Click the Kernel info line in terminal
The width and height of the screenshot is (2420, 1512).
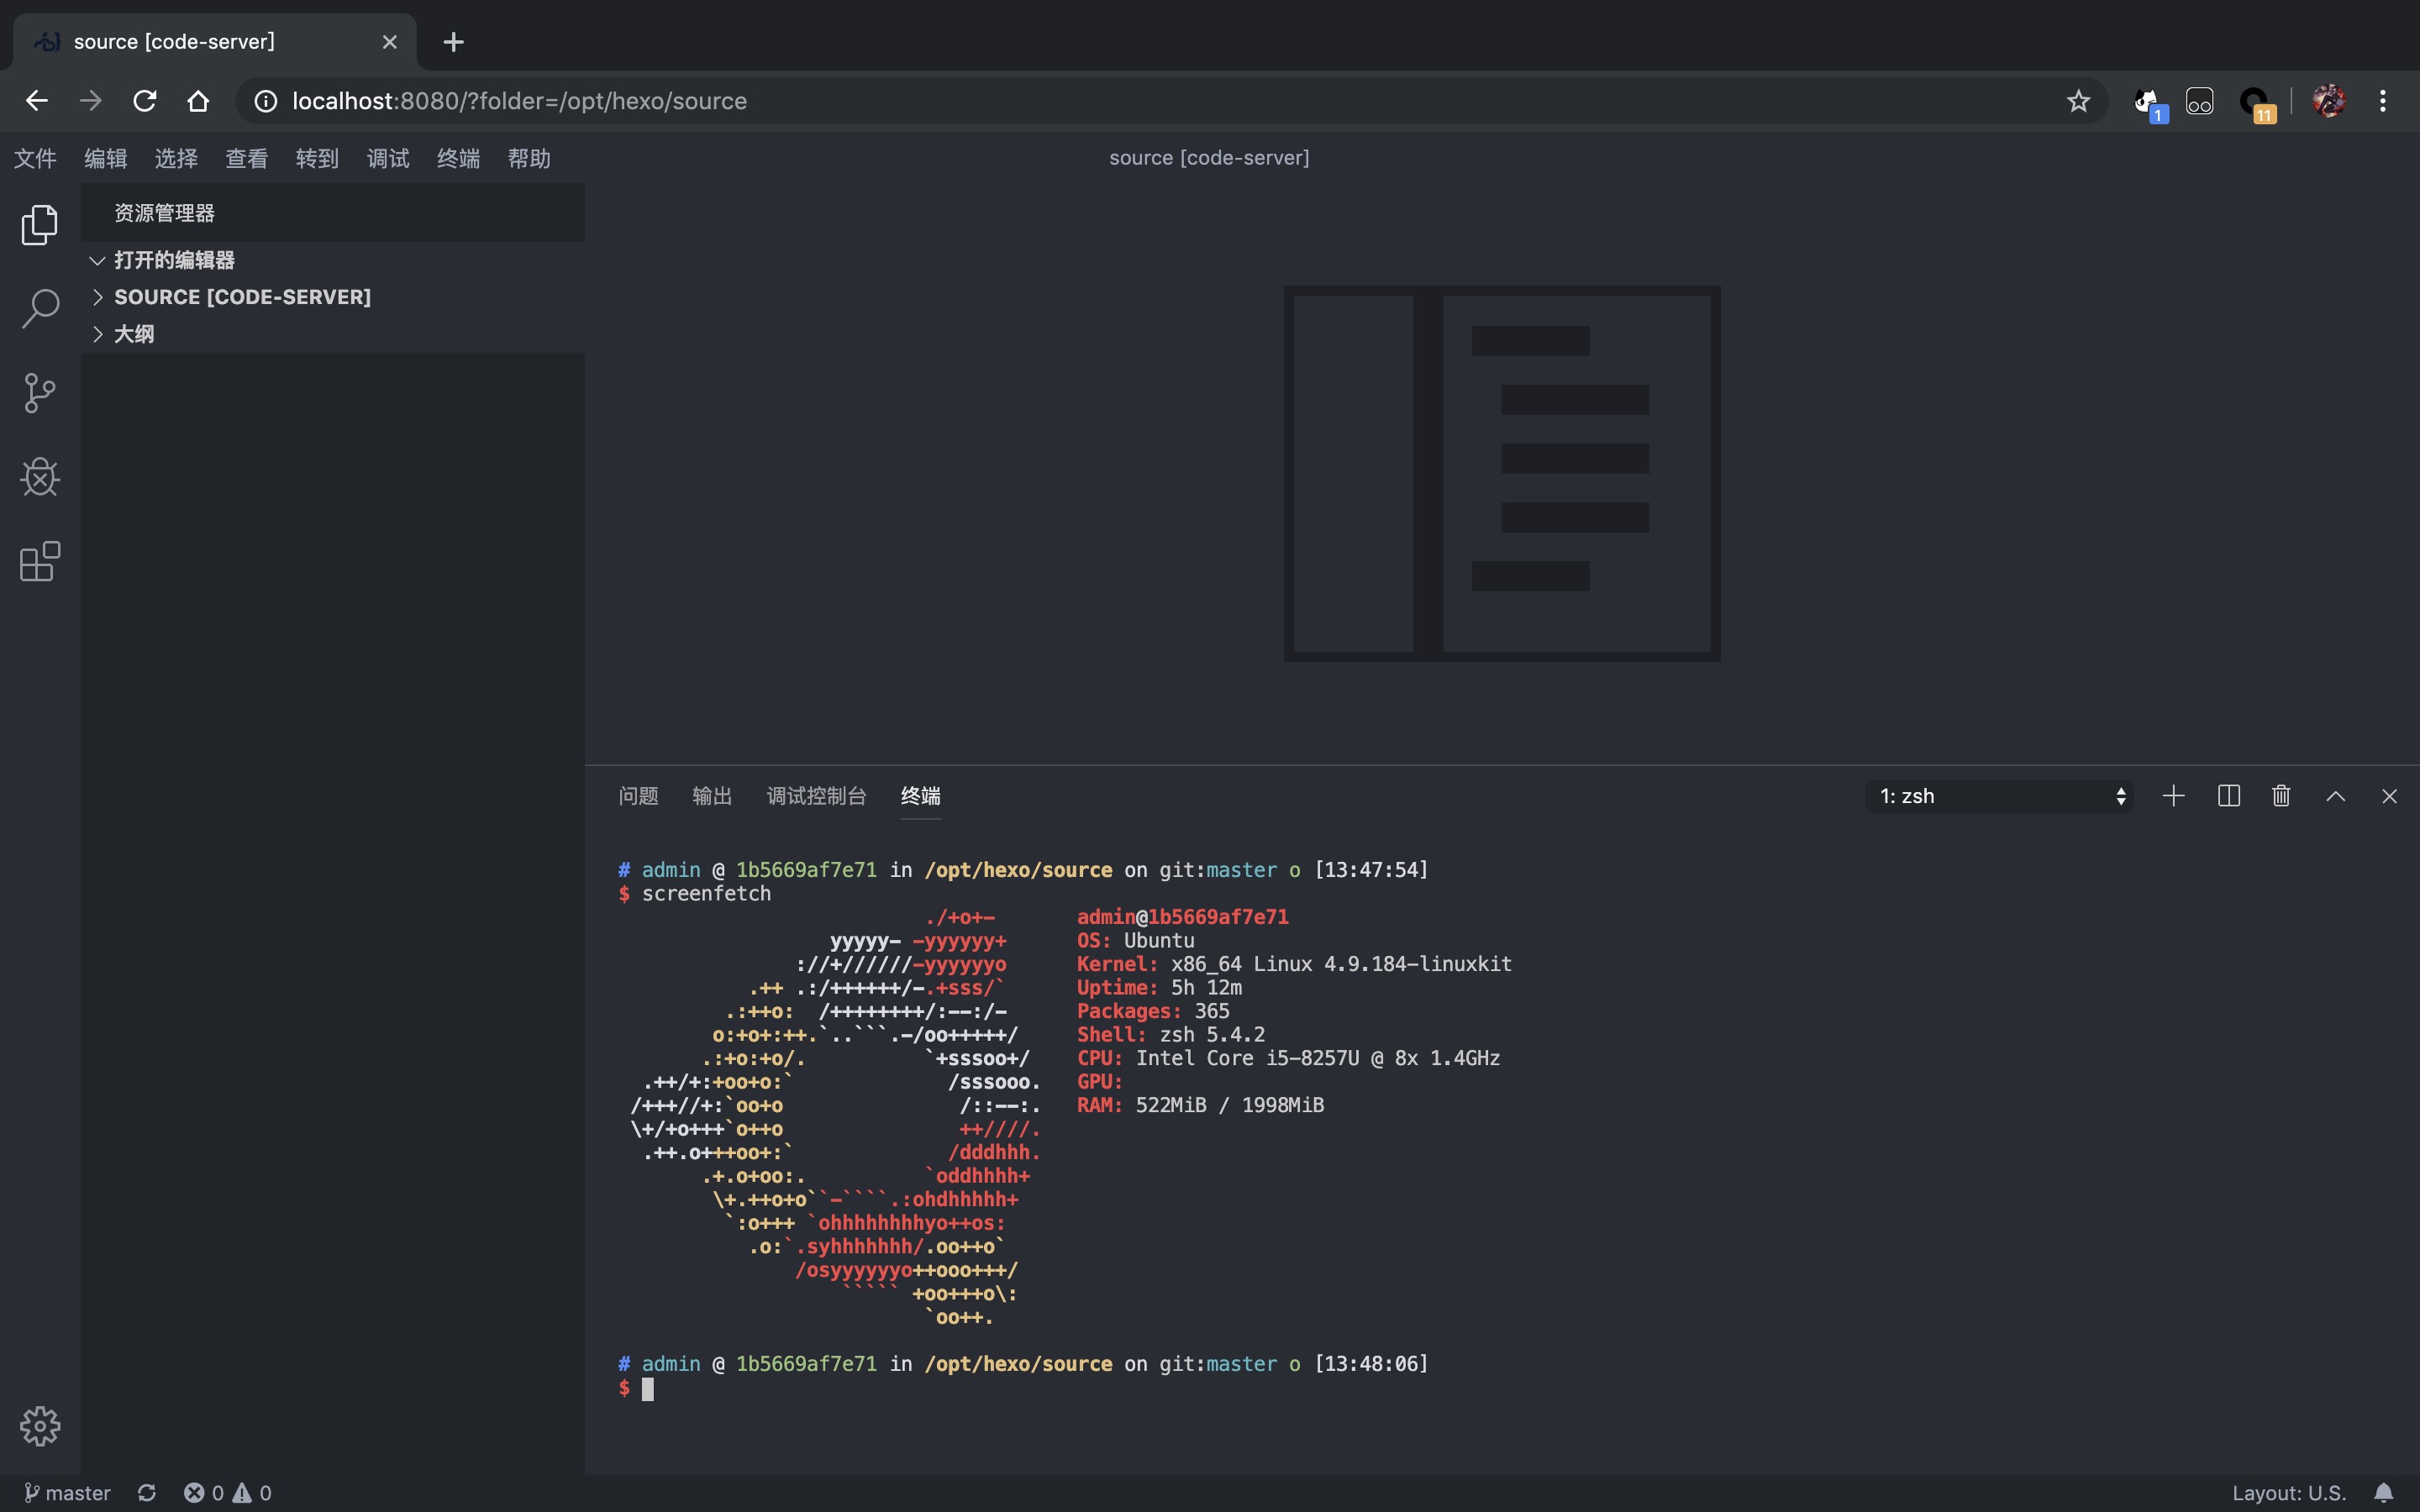(x=1294, y=964)
